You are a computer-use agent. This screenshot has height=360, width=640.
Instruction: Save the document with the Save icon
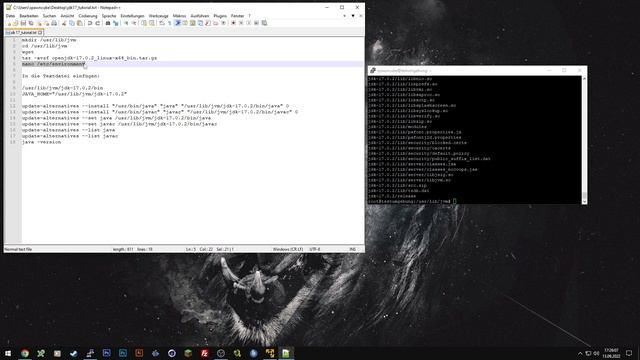pyautogui.click(x=23, y=23)
